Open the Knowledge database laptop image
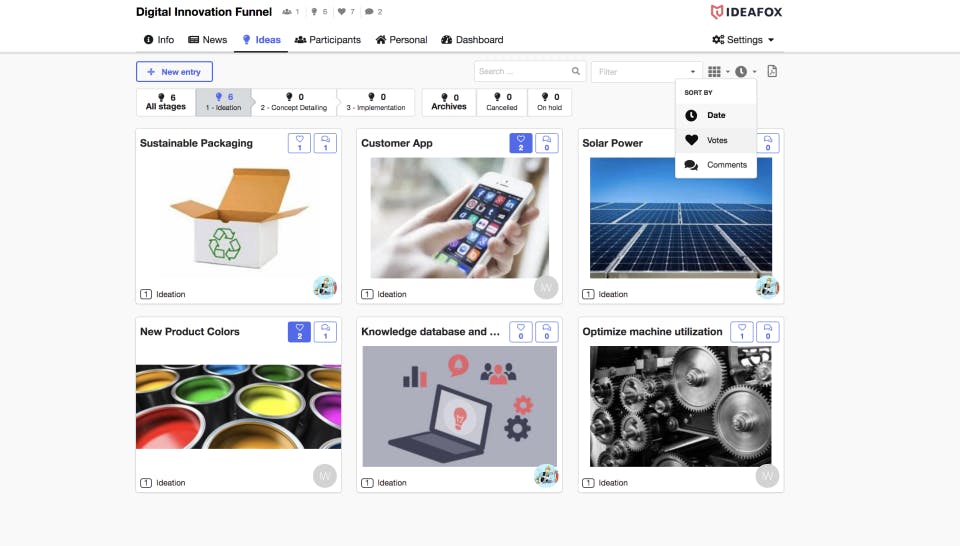 tap(459, 406)
